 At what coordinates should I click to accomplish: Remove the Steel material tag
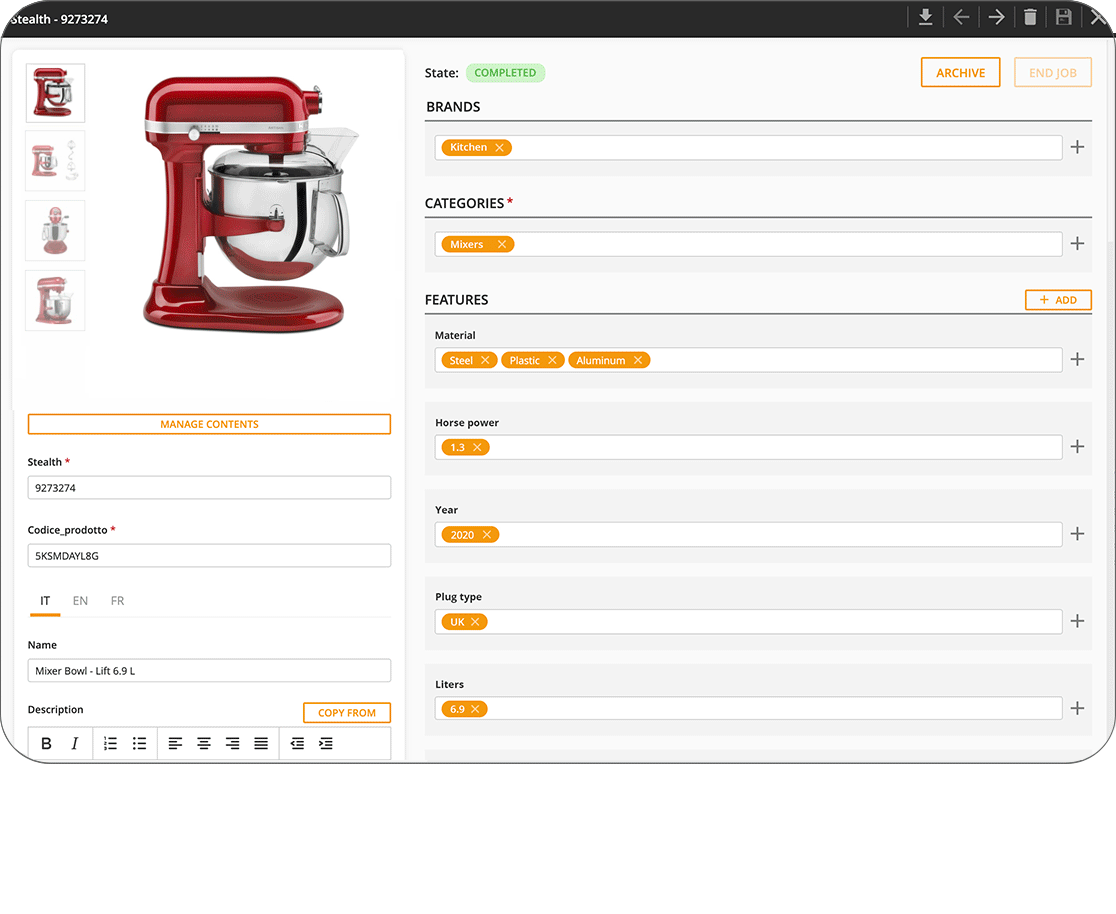(x=485, y=360)
